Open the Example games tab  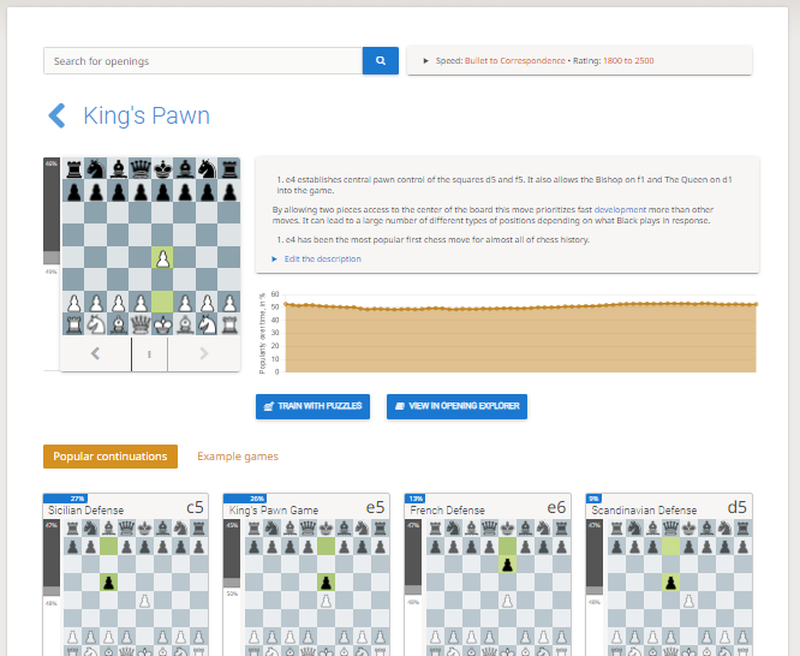click(237, 456)
